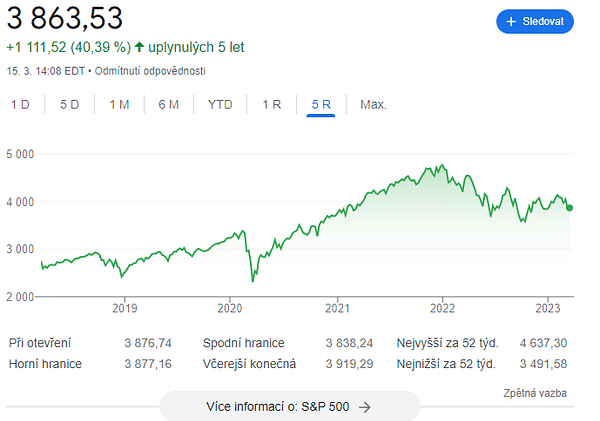Click the Nejnižší za 52 týd. label
The width and height of the screenshot is (600, 421).
(446, 364)
